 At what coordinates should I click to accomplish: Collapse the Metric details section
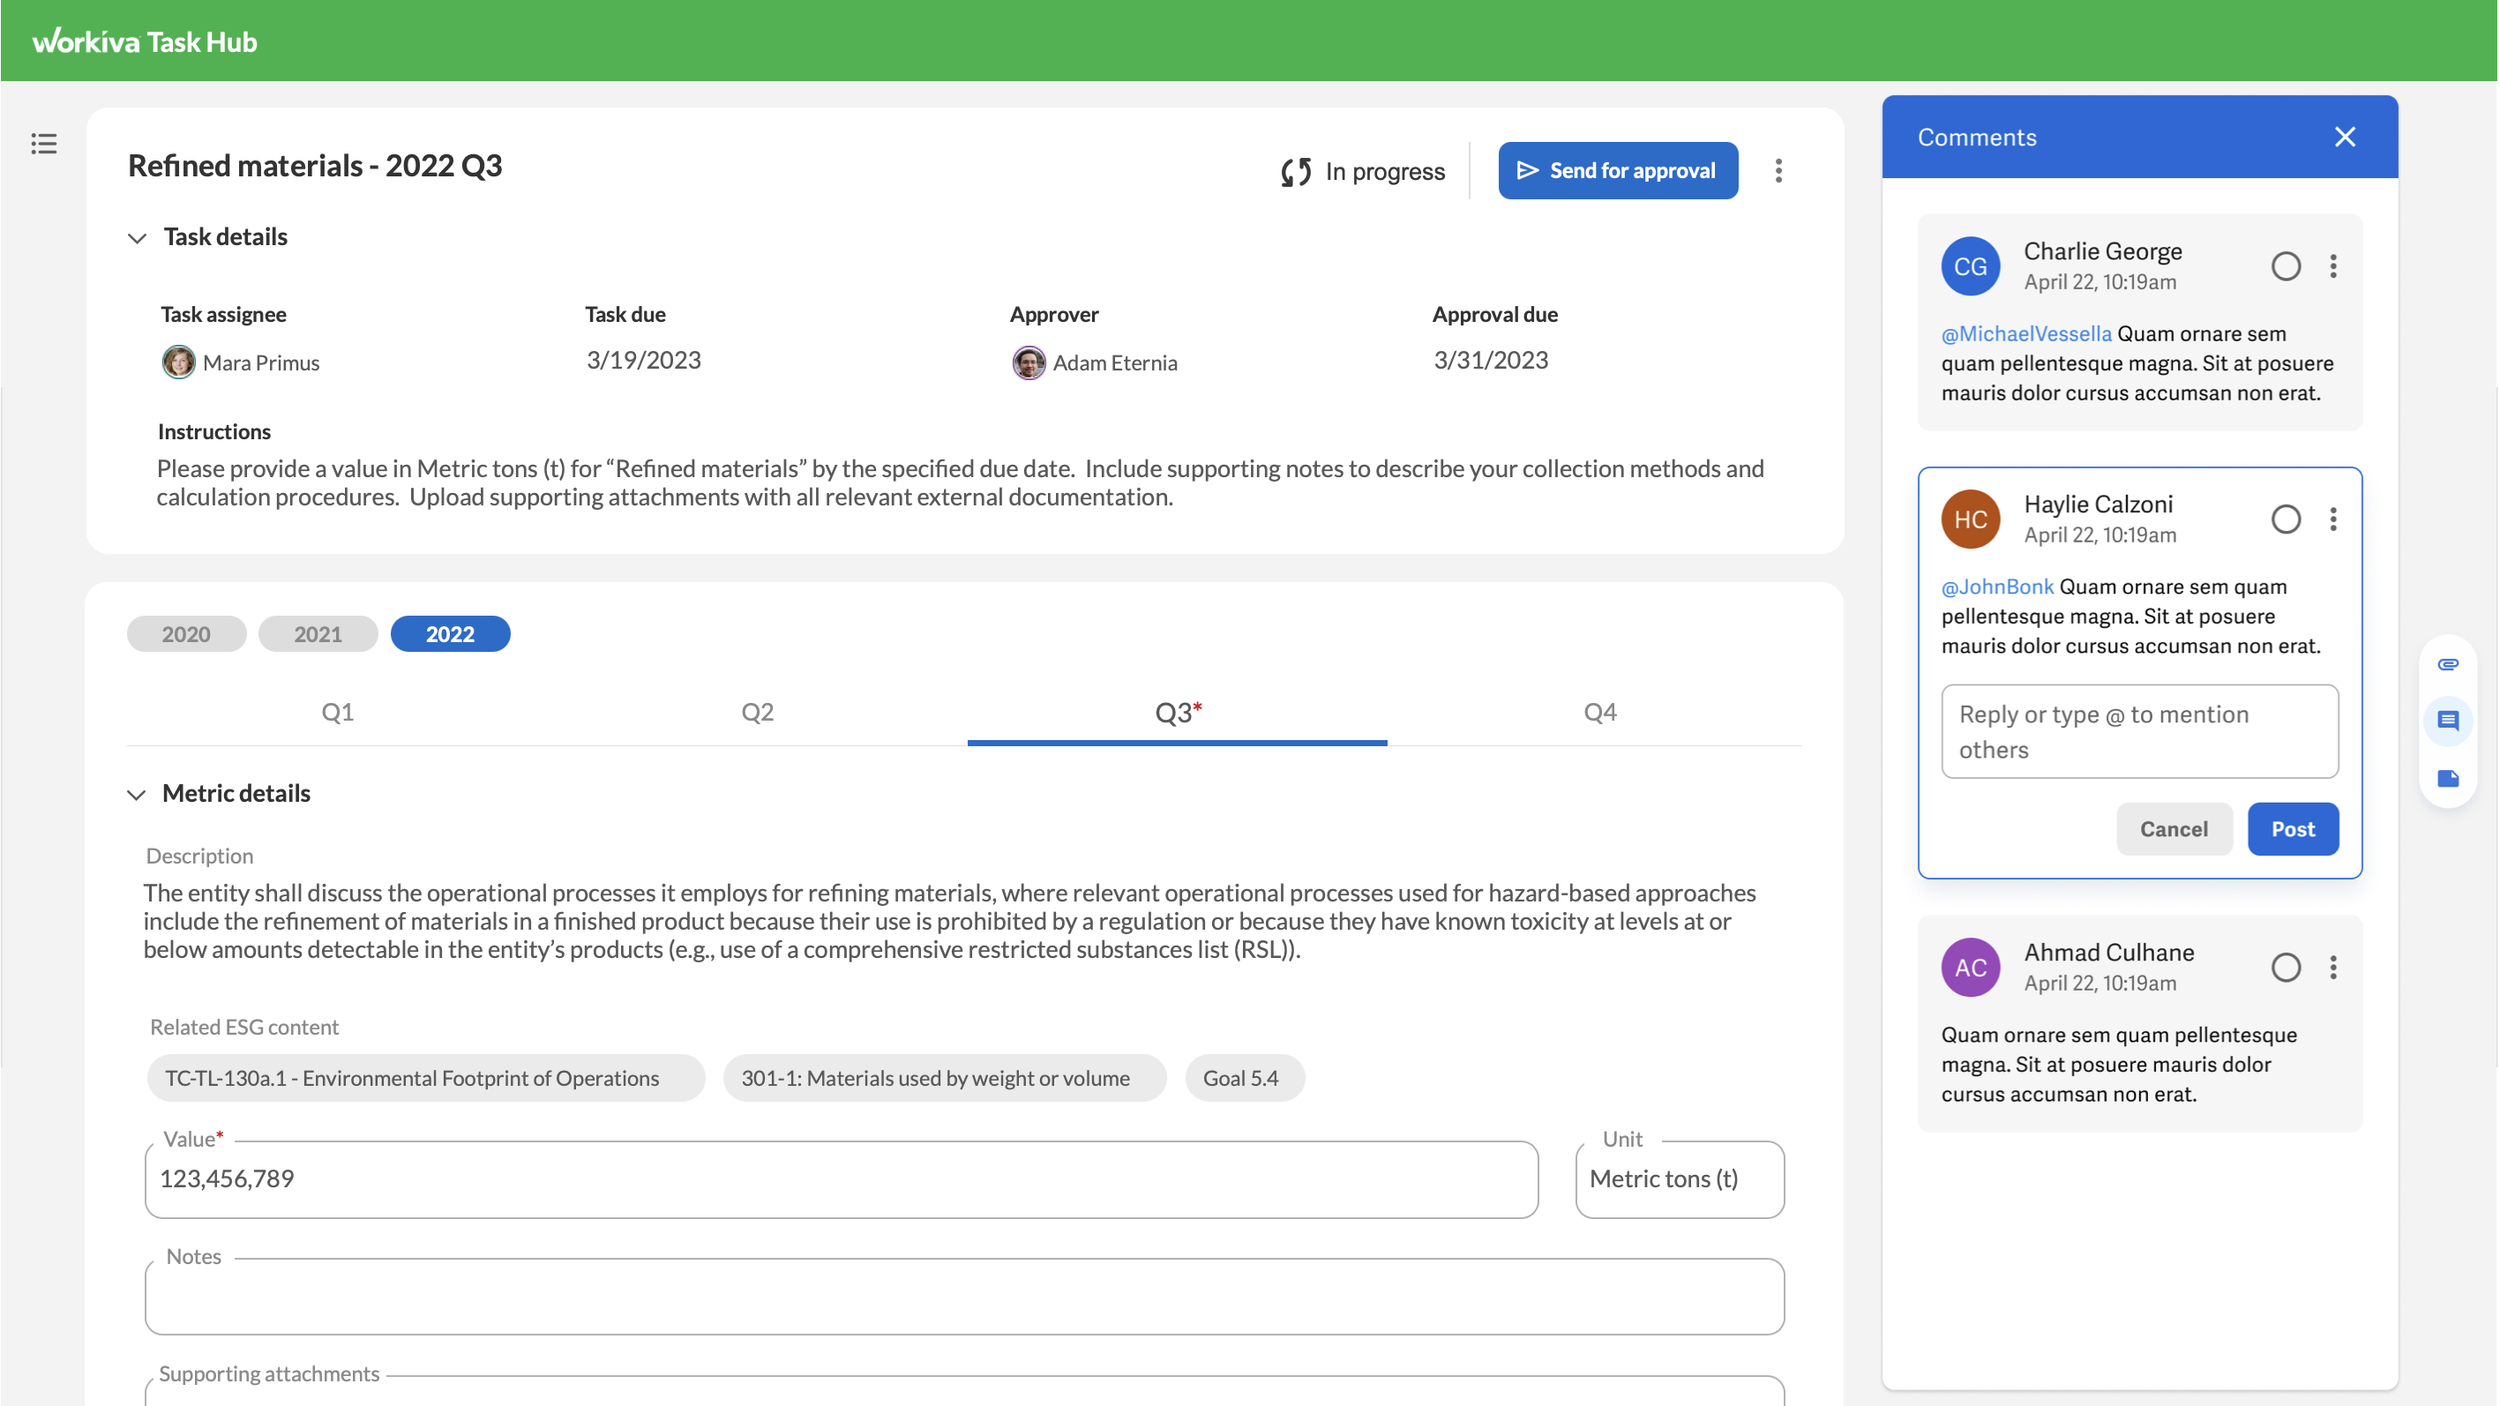[x=137, y=795]
